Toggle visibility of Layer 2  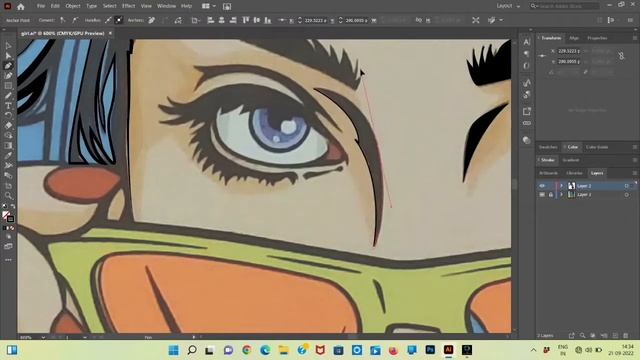click(x=542, y=186)
